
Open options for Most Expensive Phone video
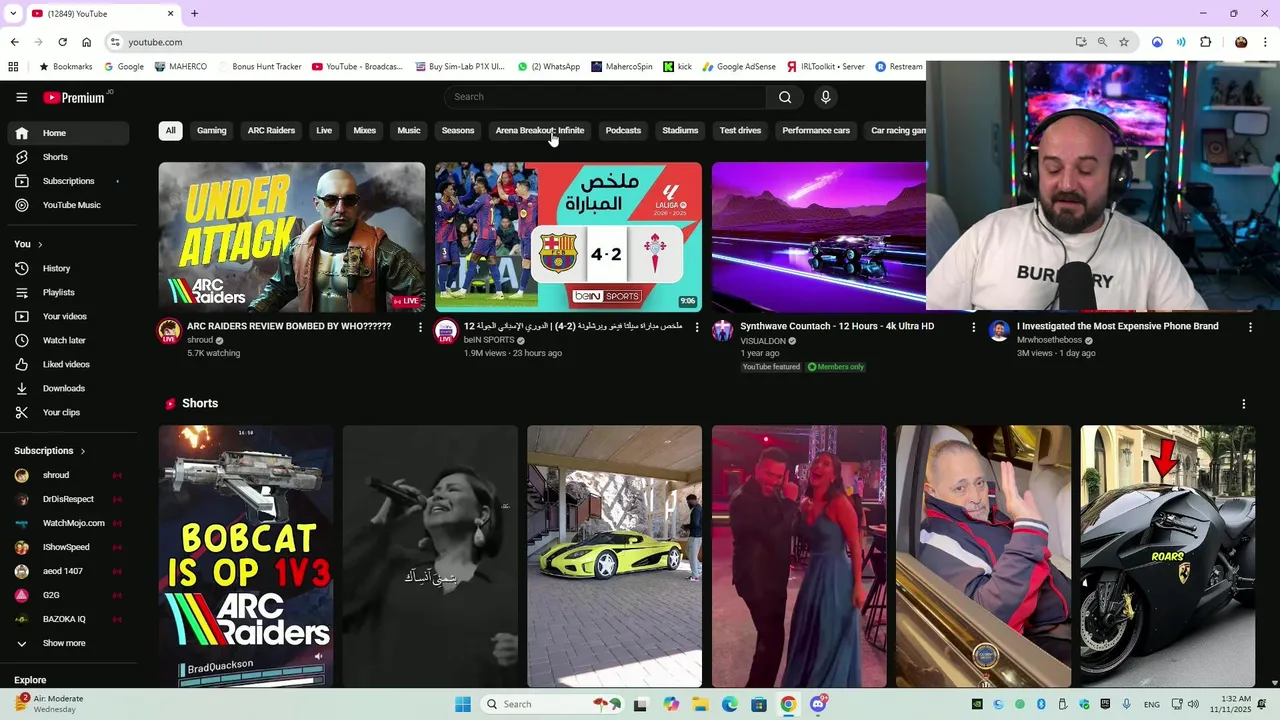(1250, 327)
